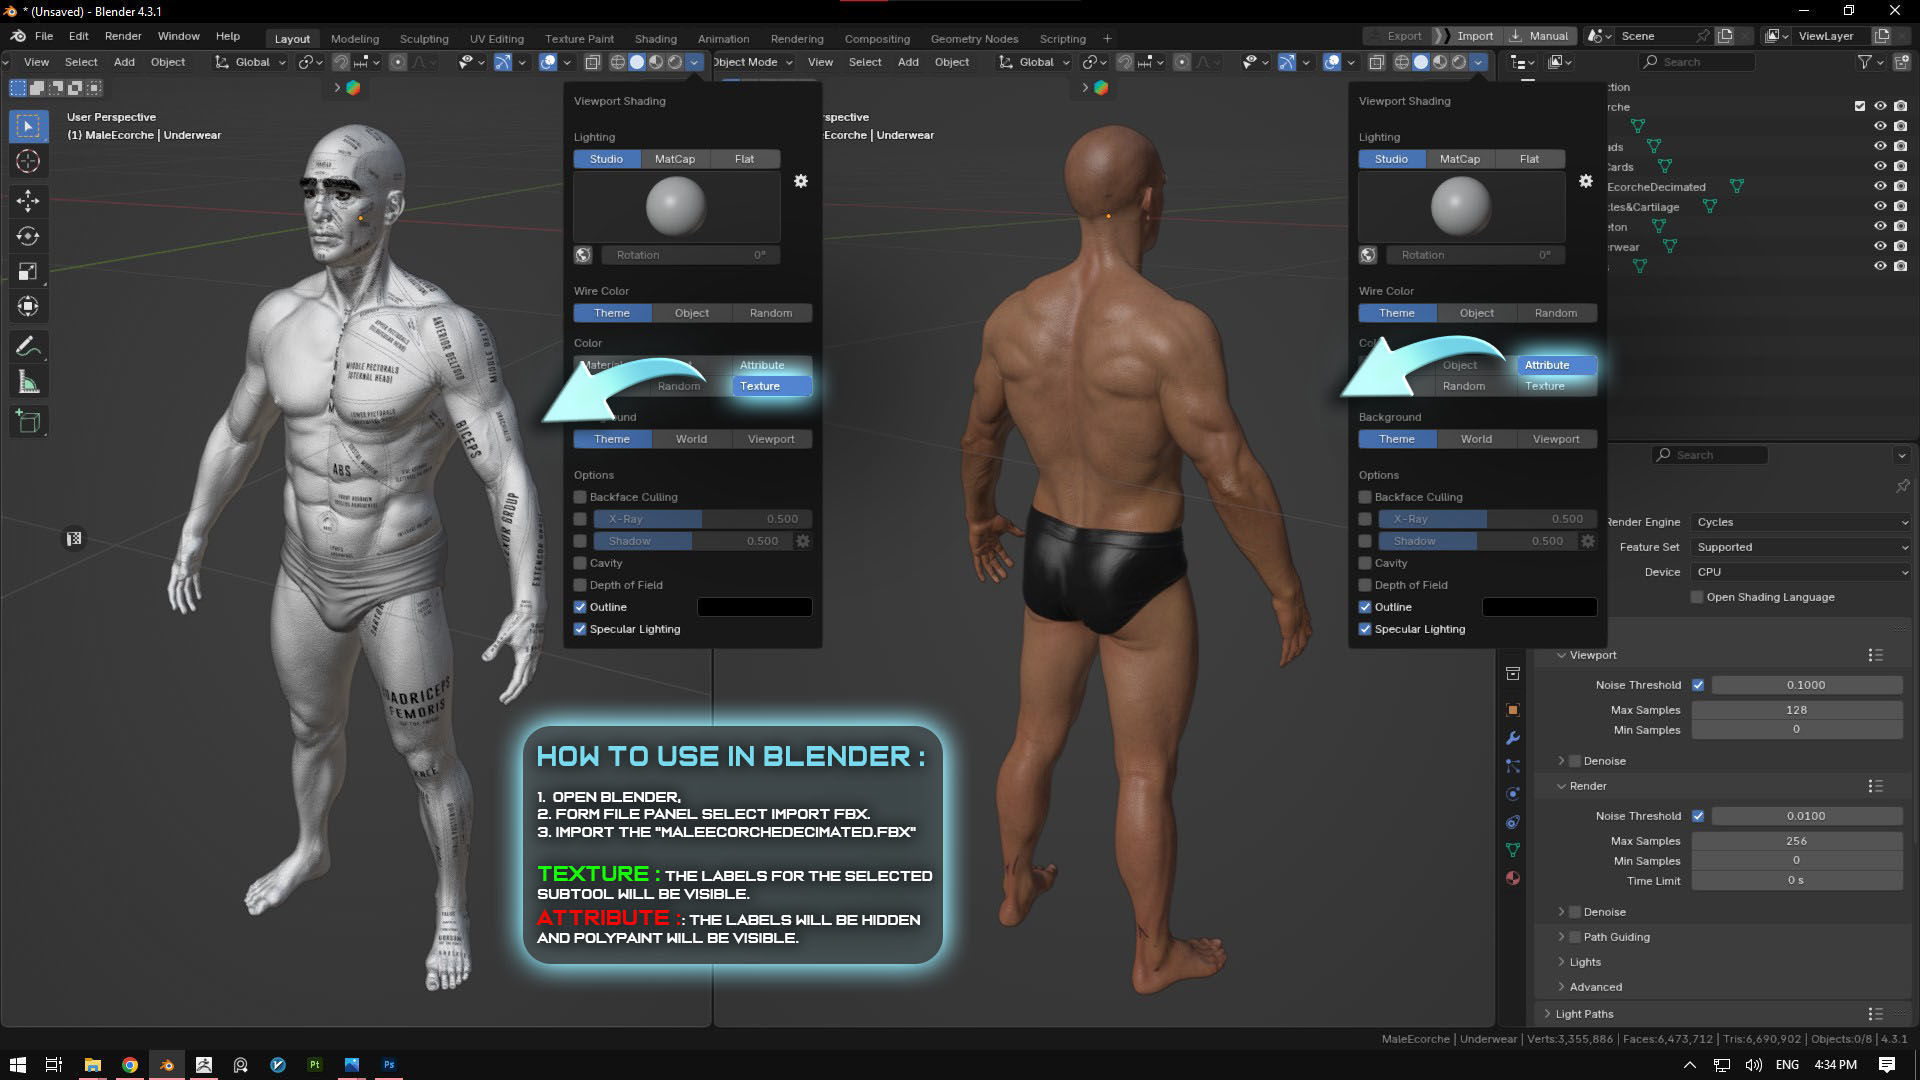Enable Depth of Field in right Viewport Shading popover

coord(1365,585)
